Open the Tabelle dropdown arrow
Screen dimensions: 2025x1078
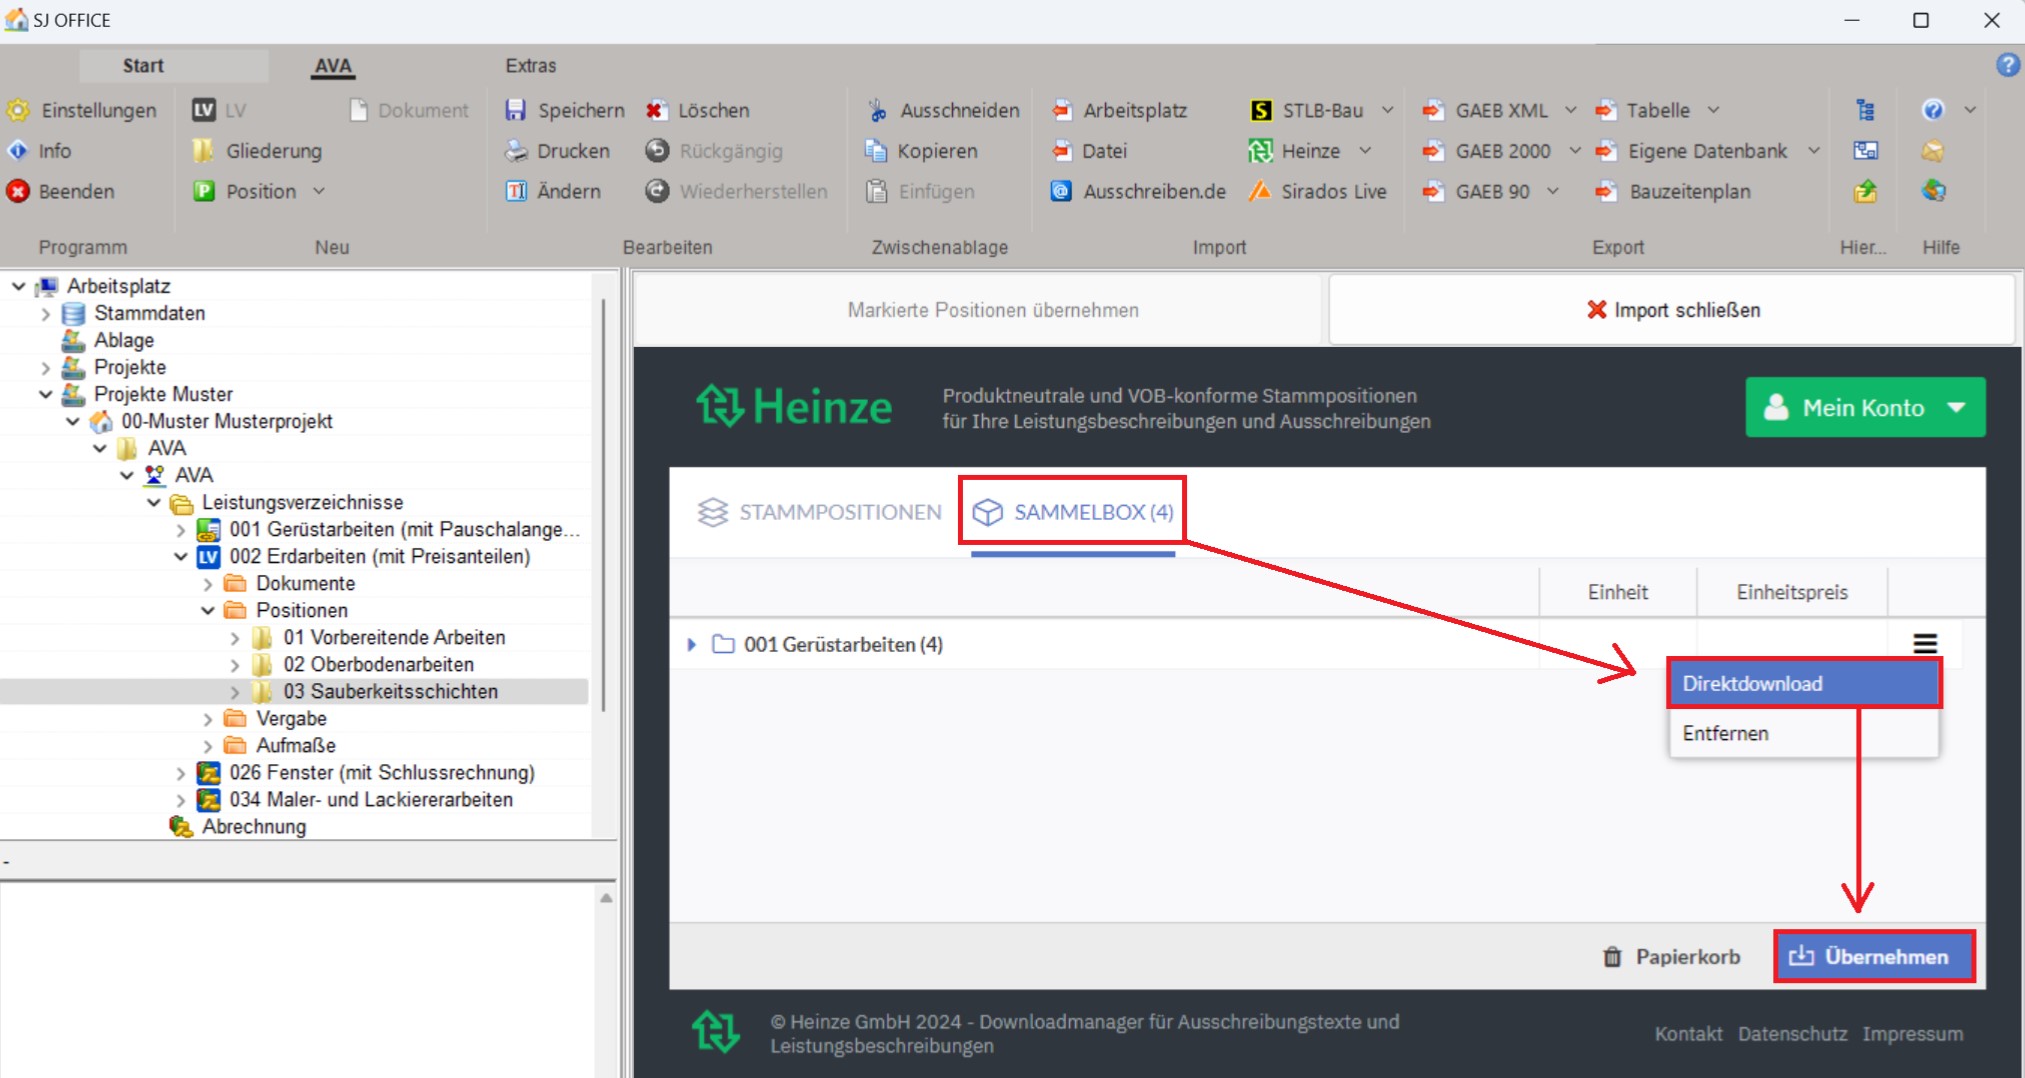coord(1713,110)
